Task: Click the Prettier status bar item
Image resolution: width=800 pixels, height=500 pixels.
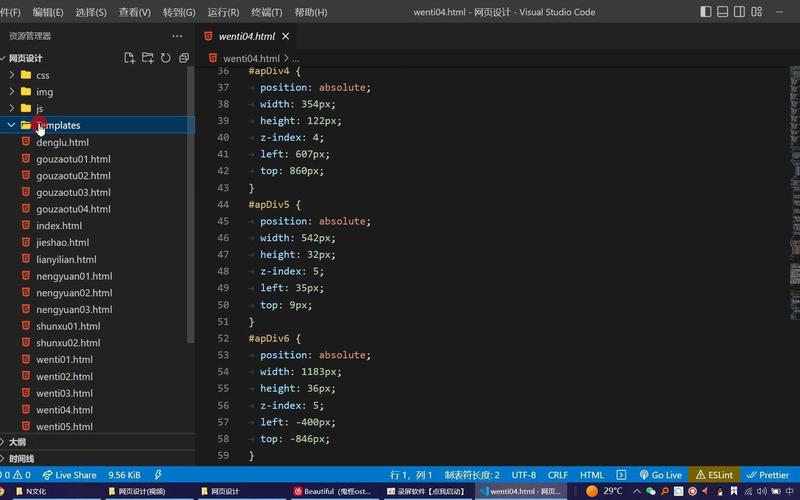Action: pos(768,475)
